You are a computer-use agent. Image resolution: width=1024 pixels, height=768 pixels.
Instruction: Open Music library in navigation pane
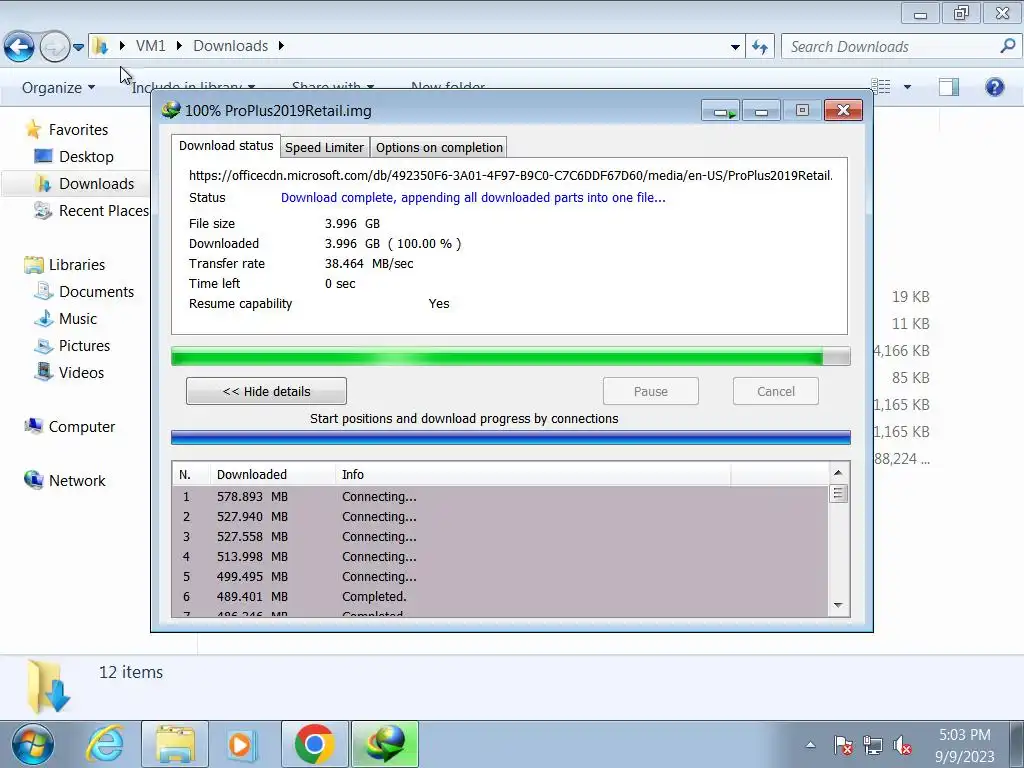[x=77, y=319]
